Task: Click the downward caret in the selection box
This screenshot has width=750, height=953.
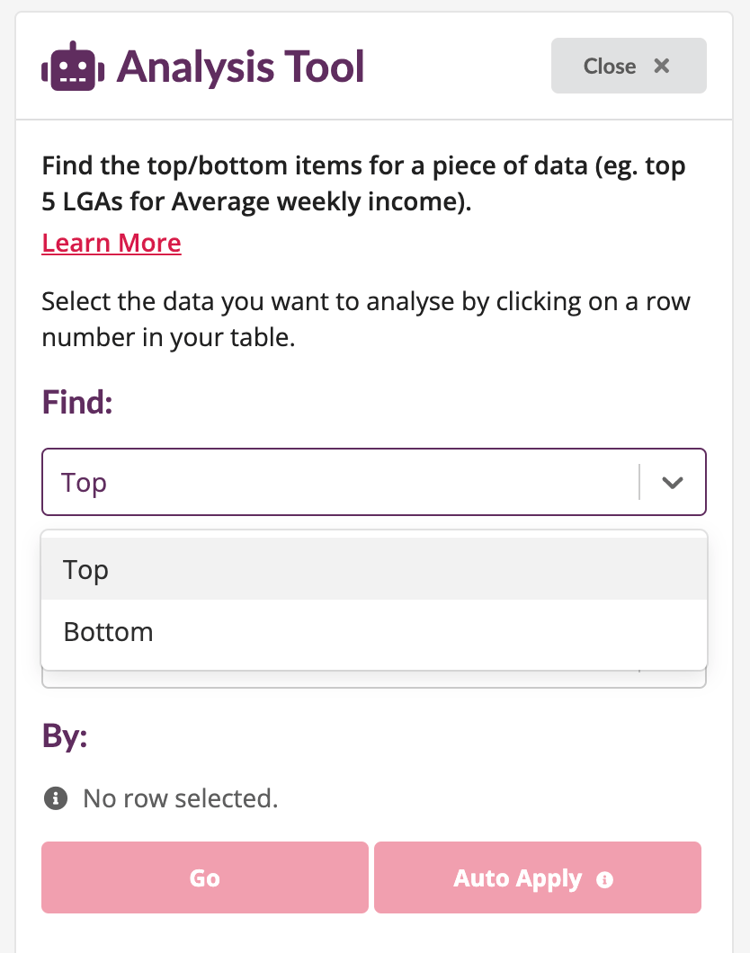Action: [x=672, y=482]
